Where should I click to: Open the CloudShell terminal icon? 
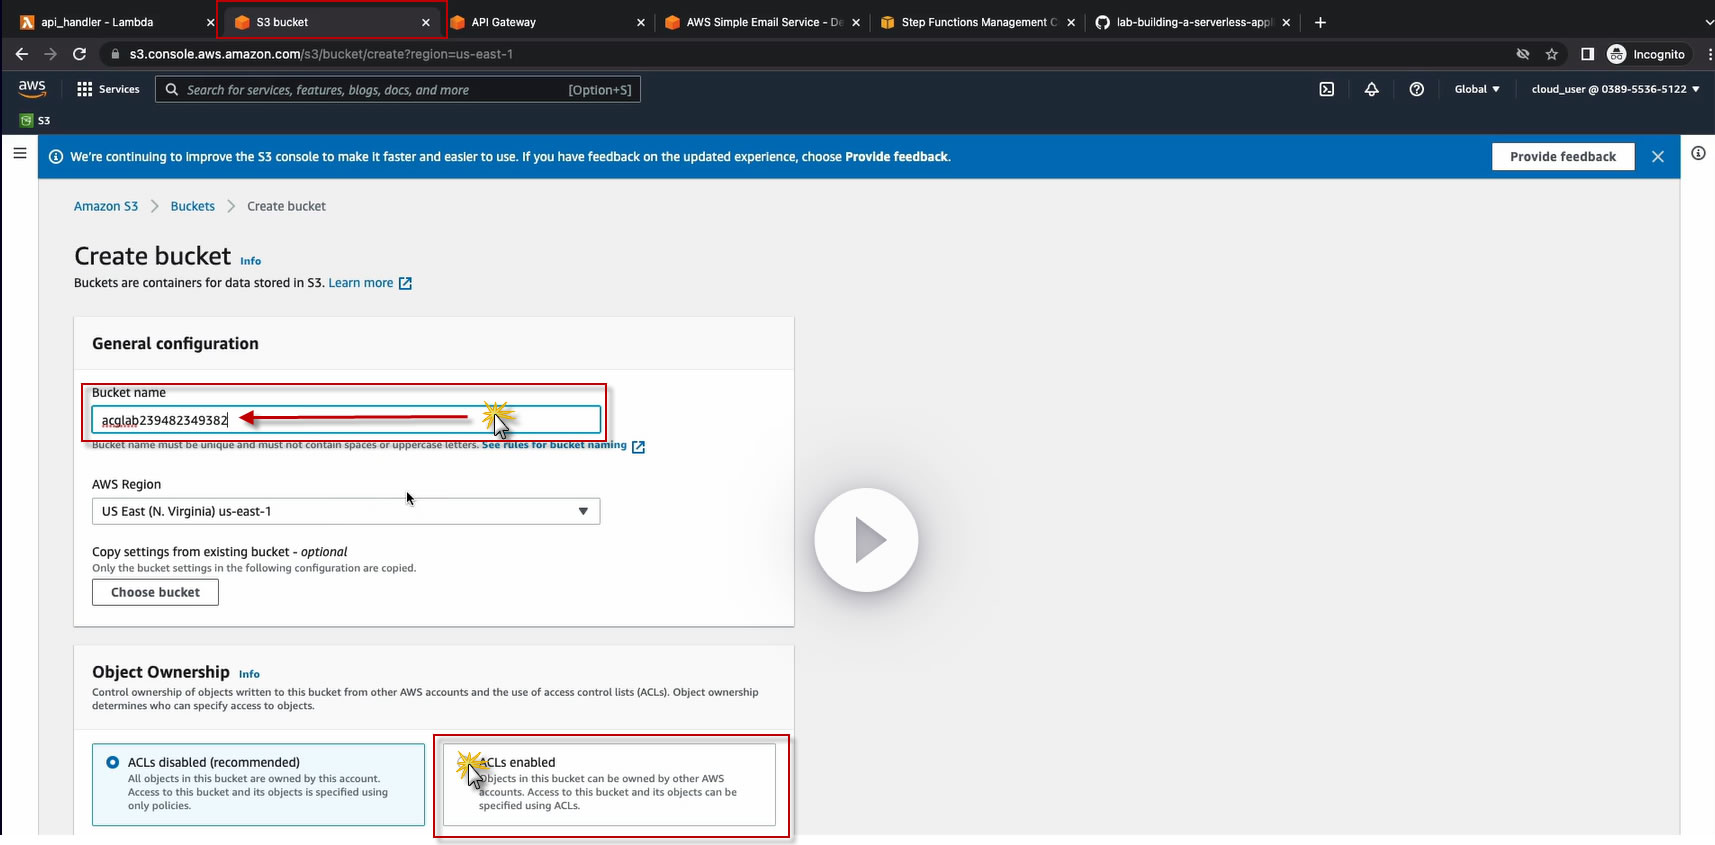click(x=1327, y=89)
